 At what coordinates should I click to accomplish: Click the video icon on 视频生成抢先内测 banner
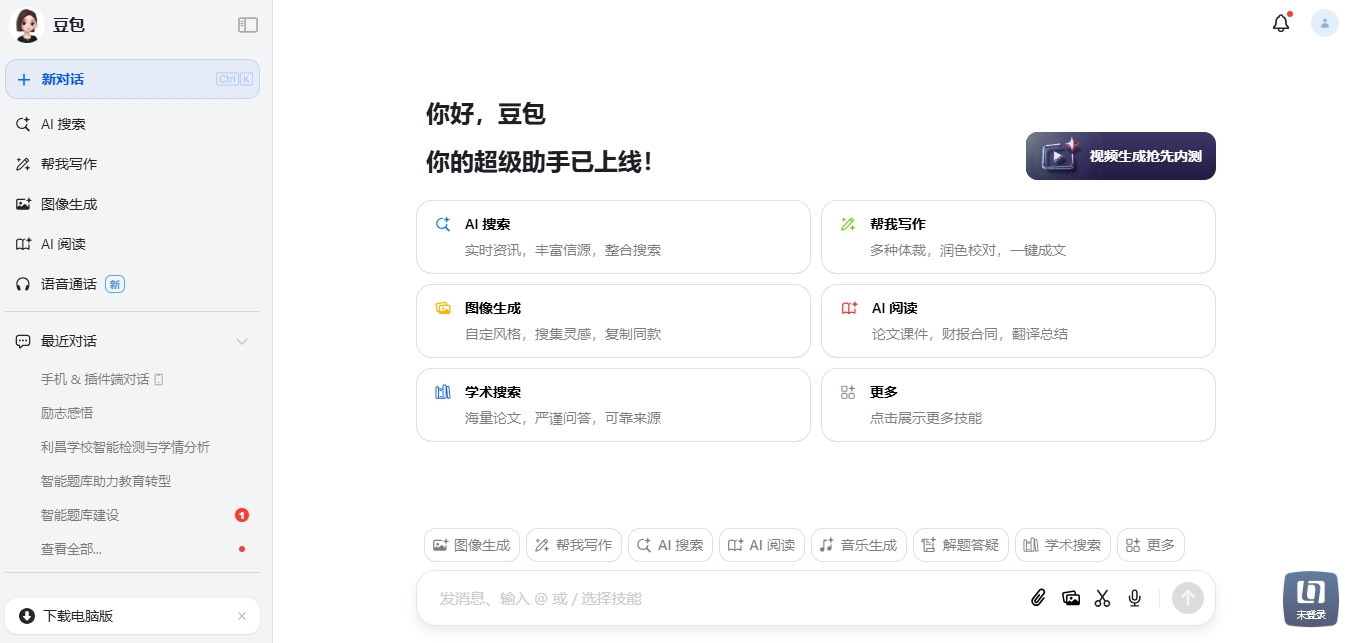click(x=1059, y=156)
